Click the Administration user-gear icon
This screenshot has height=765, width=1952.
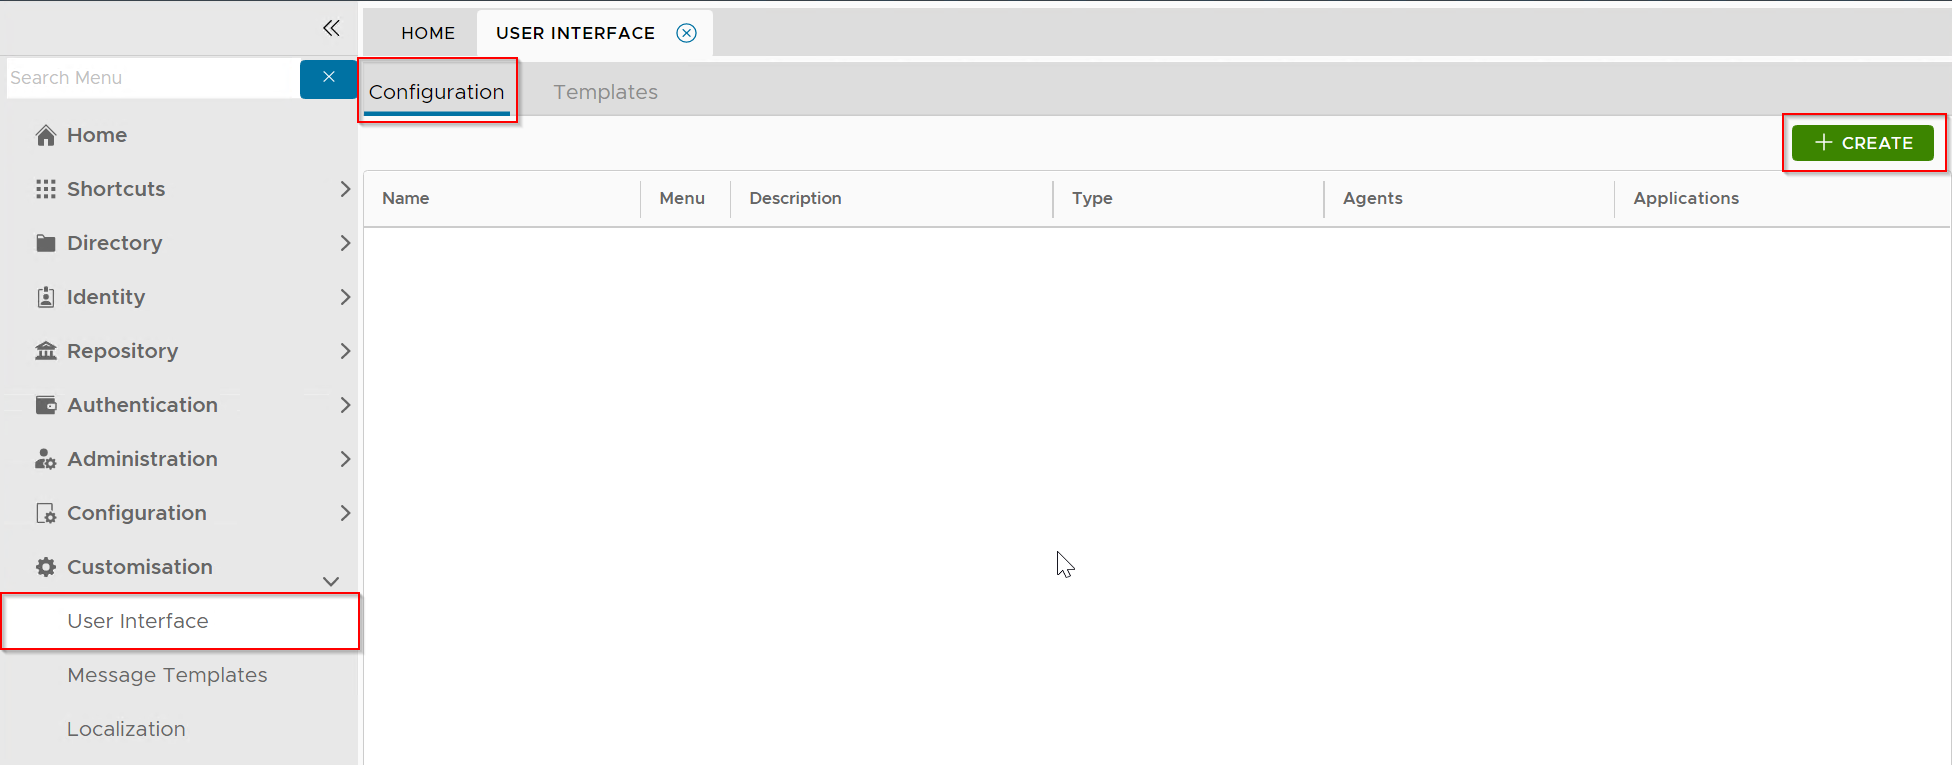click(x=45, y=459)
